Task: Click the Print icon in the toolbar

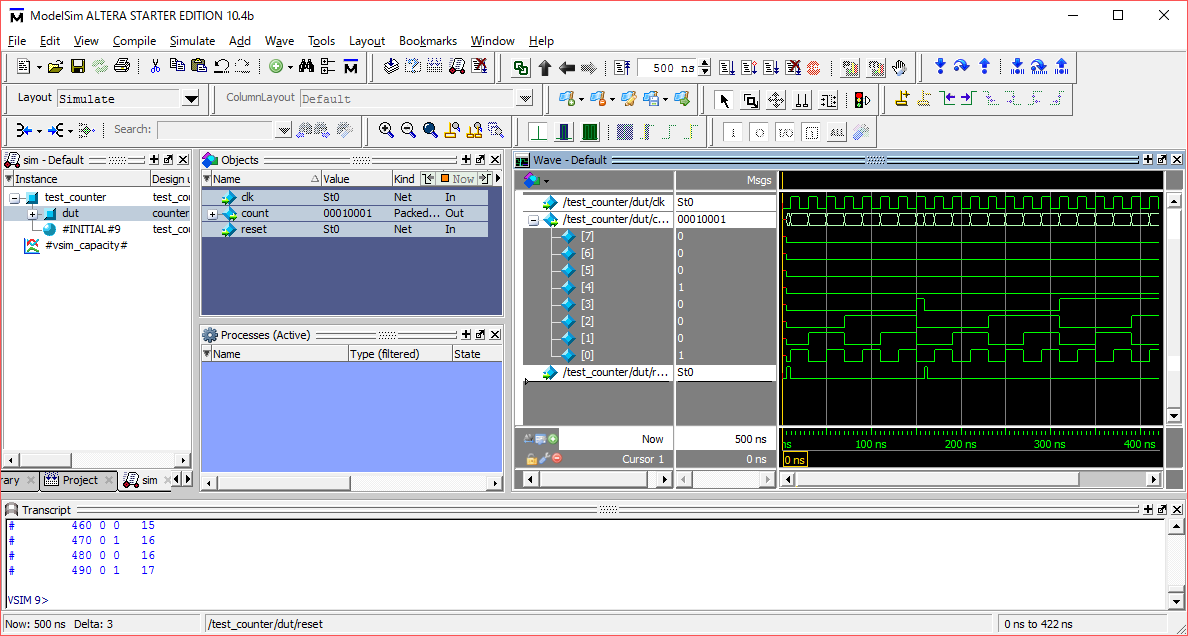Action: 122,67
